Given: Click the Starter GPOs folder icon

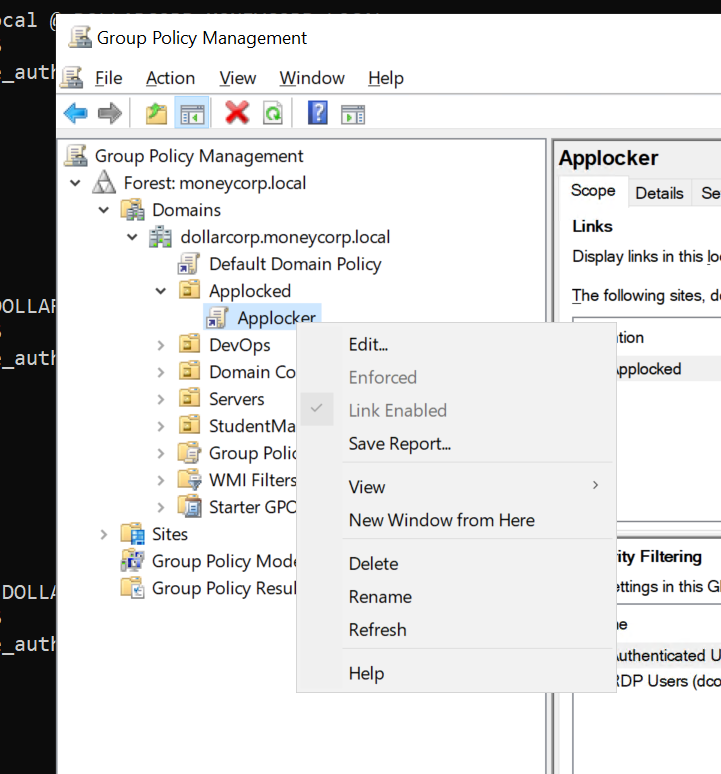Looking at the screenshot, I should 190,506.
